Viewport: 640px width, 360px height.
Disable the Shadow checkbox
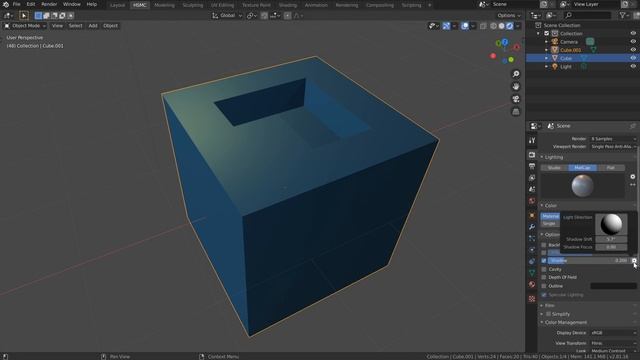point(544,260)
